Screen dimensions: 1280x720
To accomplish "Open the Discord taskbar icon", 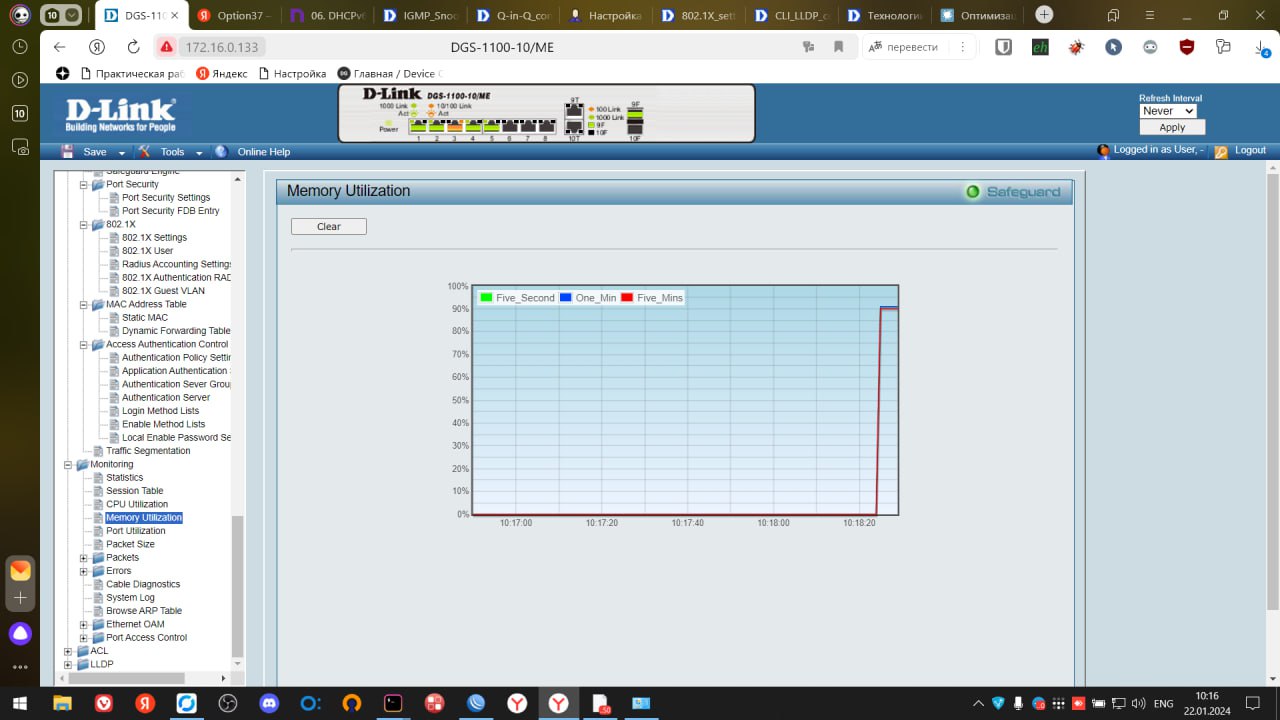I will coord(269,703).
